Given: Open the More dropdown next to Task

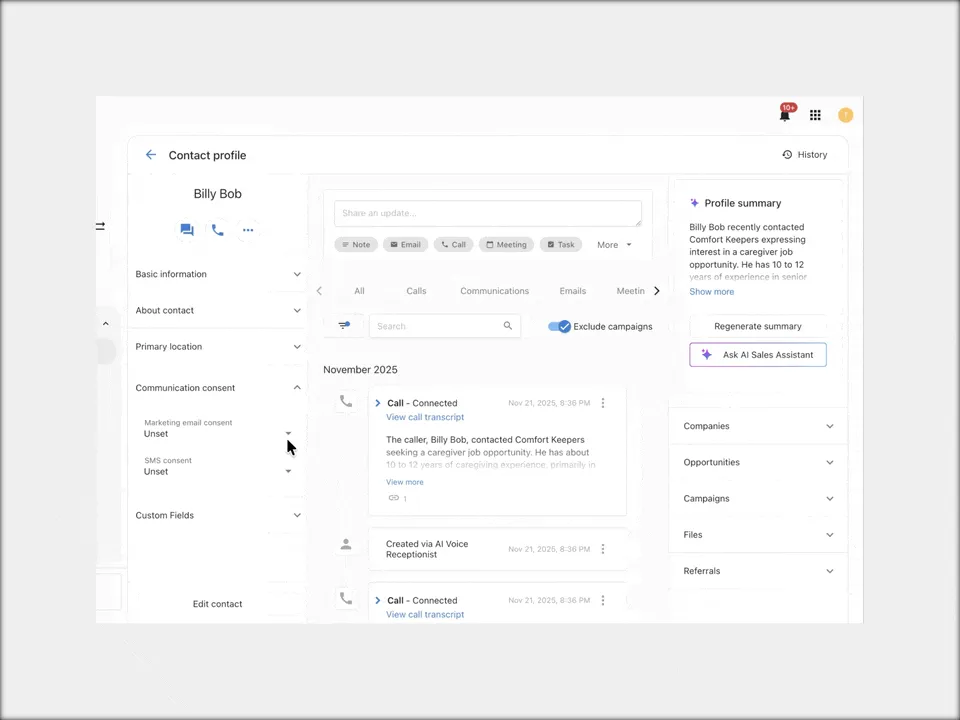Looking at the screenshot, I should pos(614,245).
